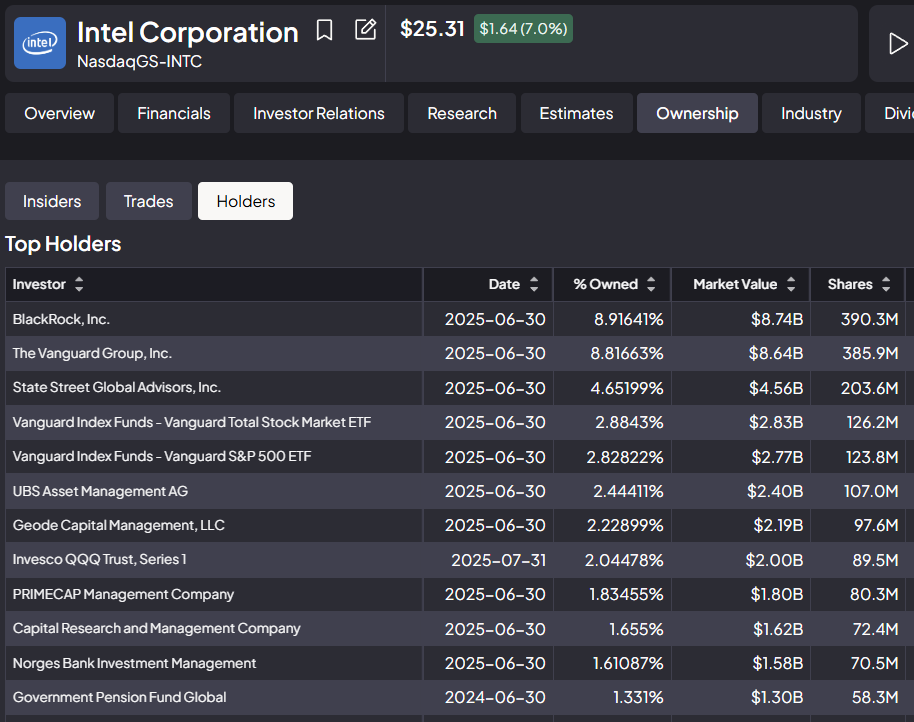Click BlackRock's 8.91641% owned value
The height and width of the screenshot is (722, 914).
(628, 319)
